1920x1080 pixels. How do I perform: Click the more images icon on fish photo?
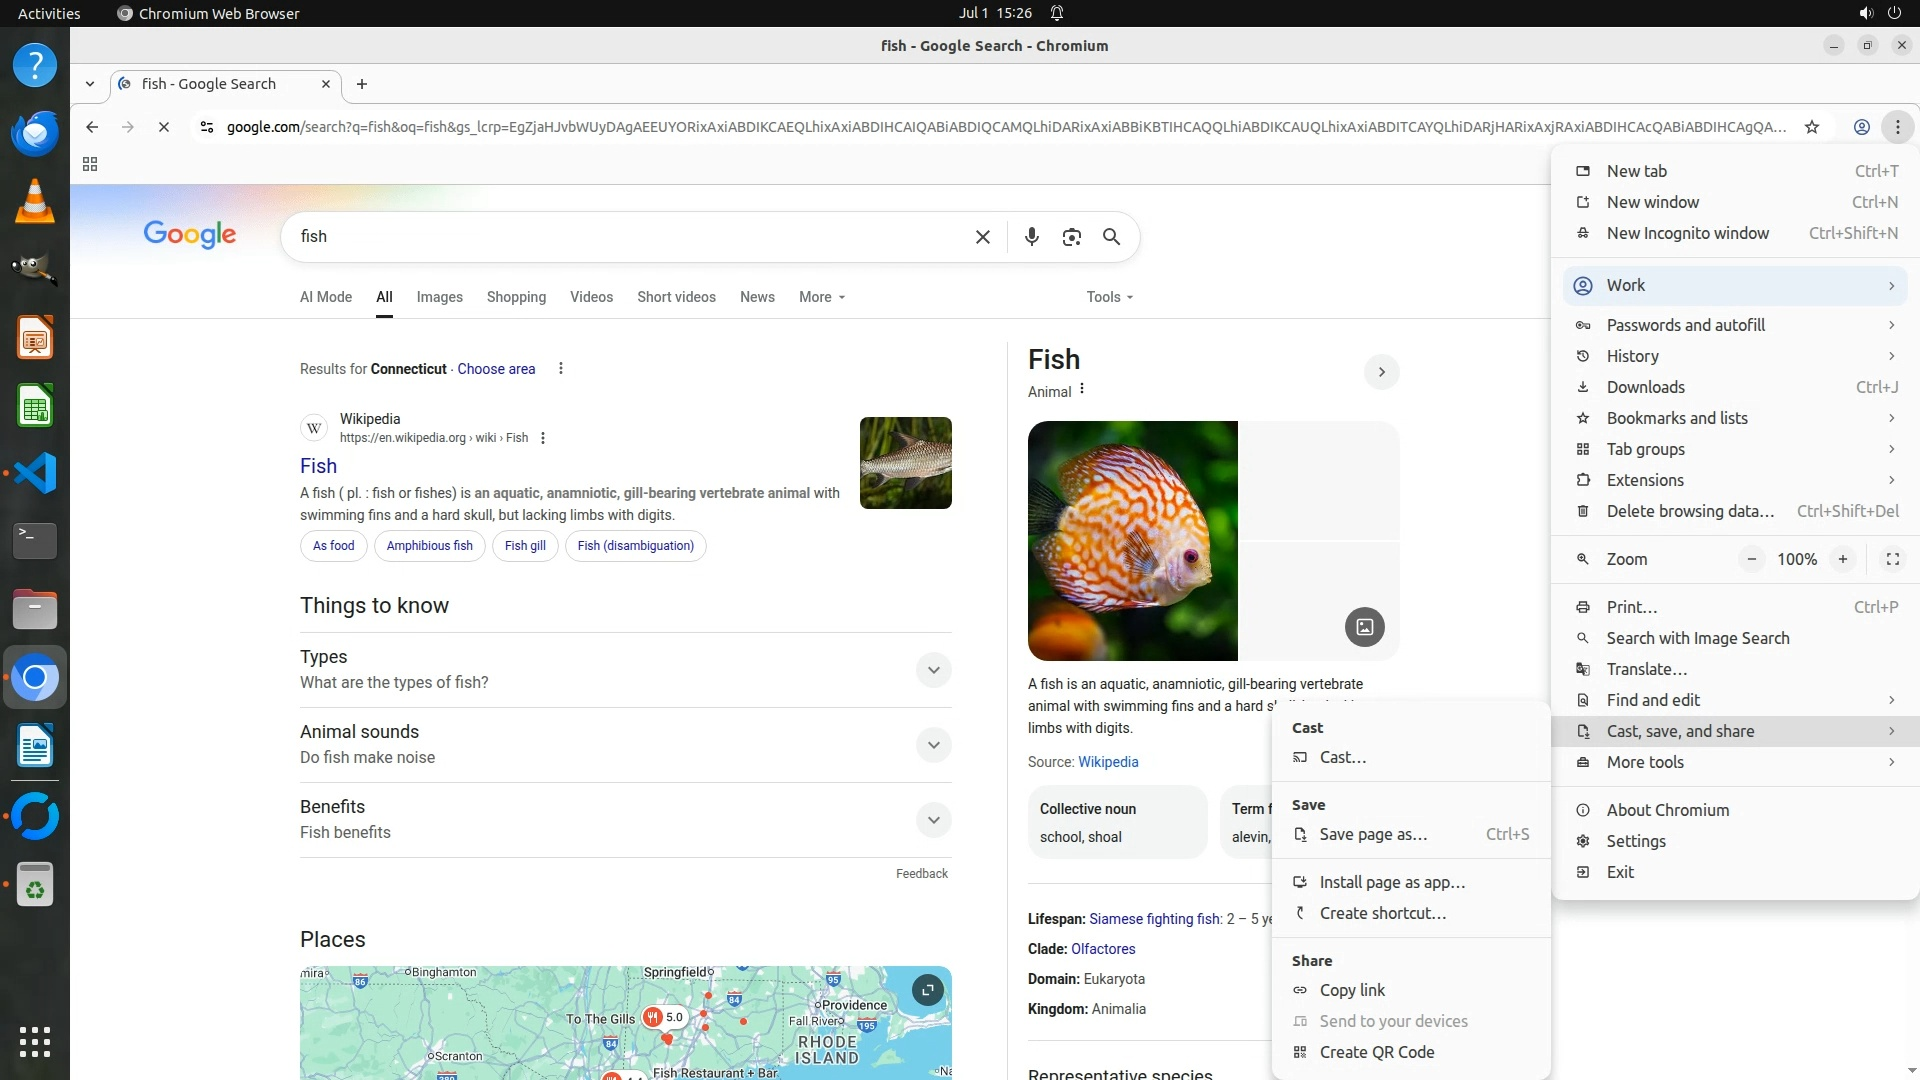click(1364, 627)
